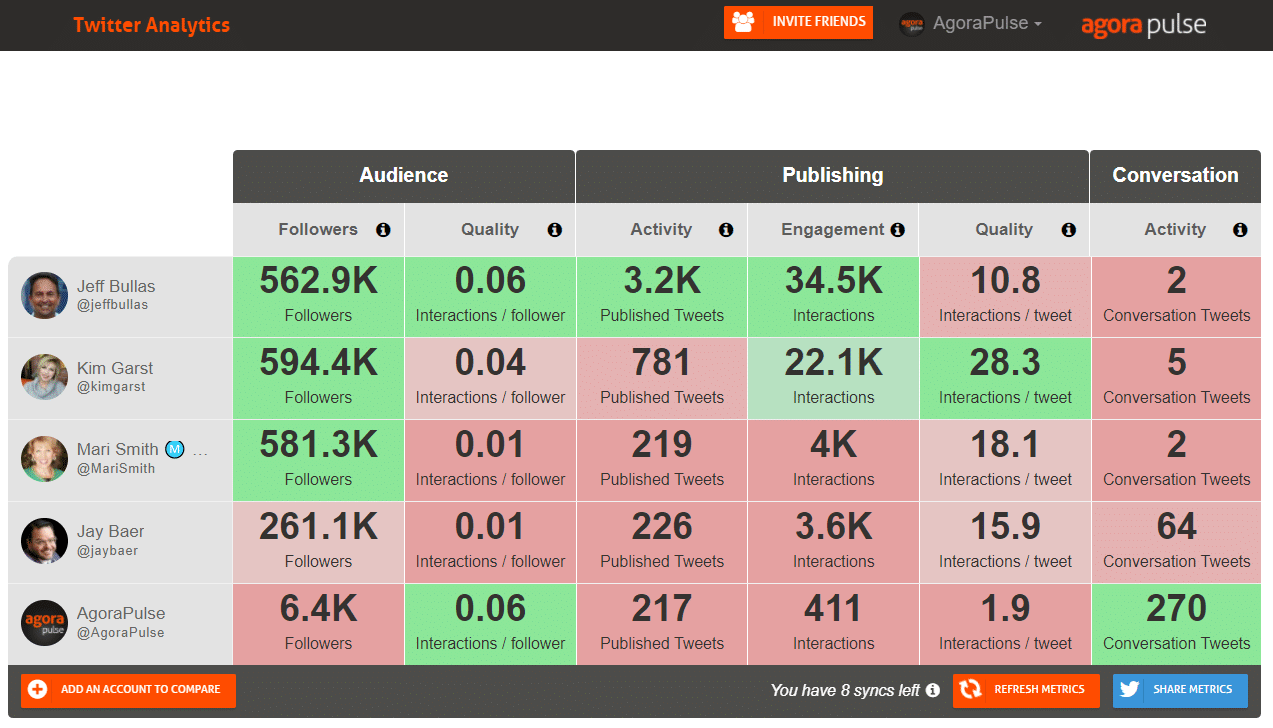Click the 0.04 Interactions per follower cell
1273x728 pixels.
[x=490, y=379]
